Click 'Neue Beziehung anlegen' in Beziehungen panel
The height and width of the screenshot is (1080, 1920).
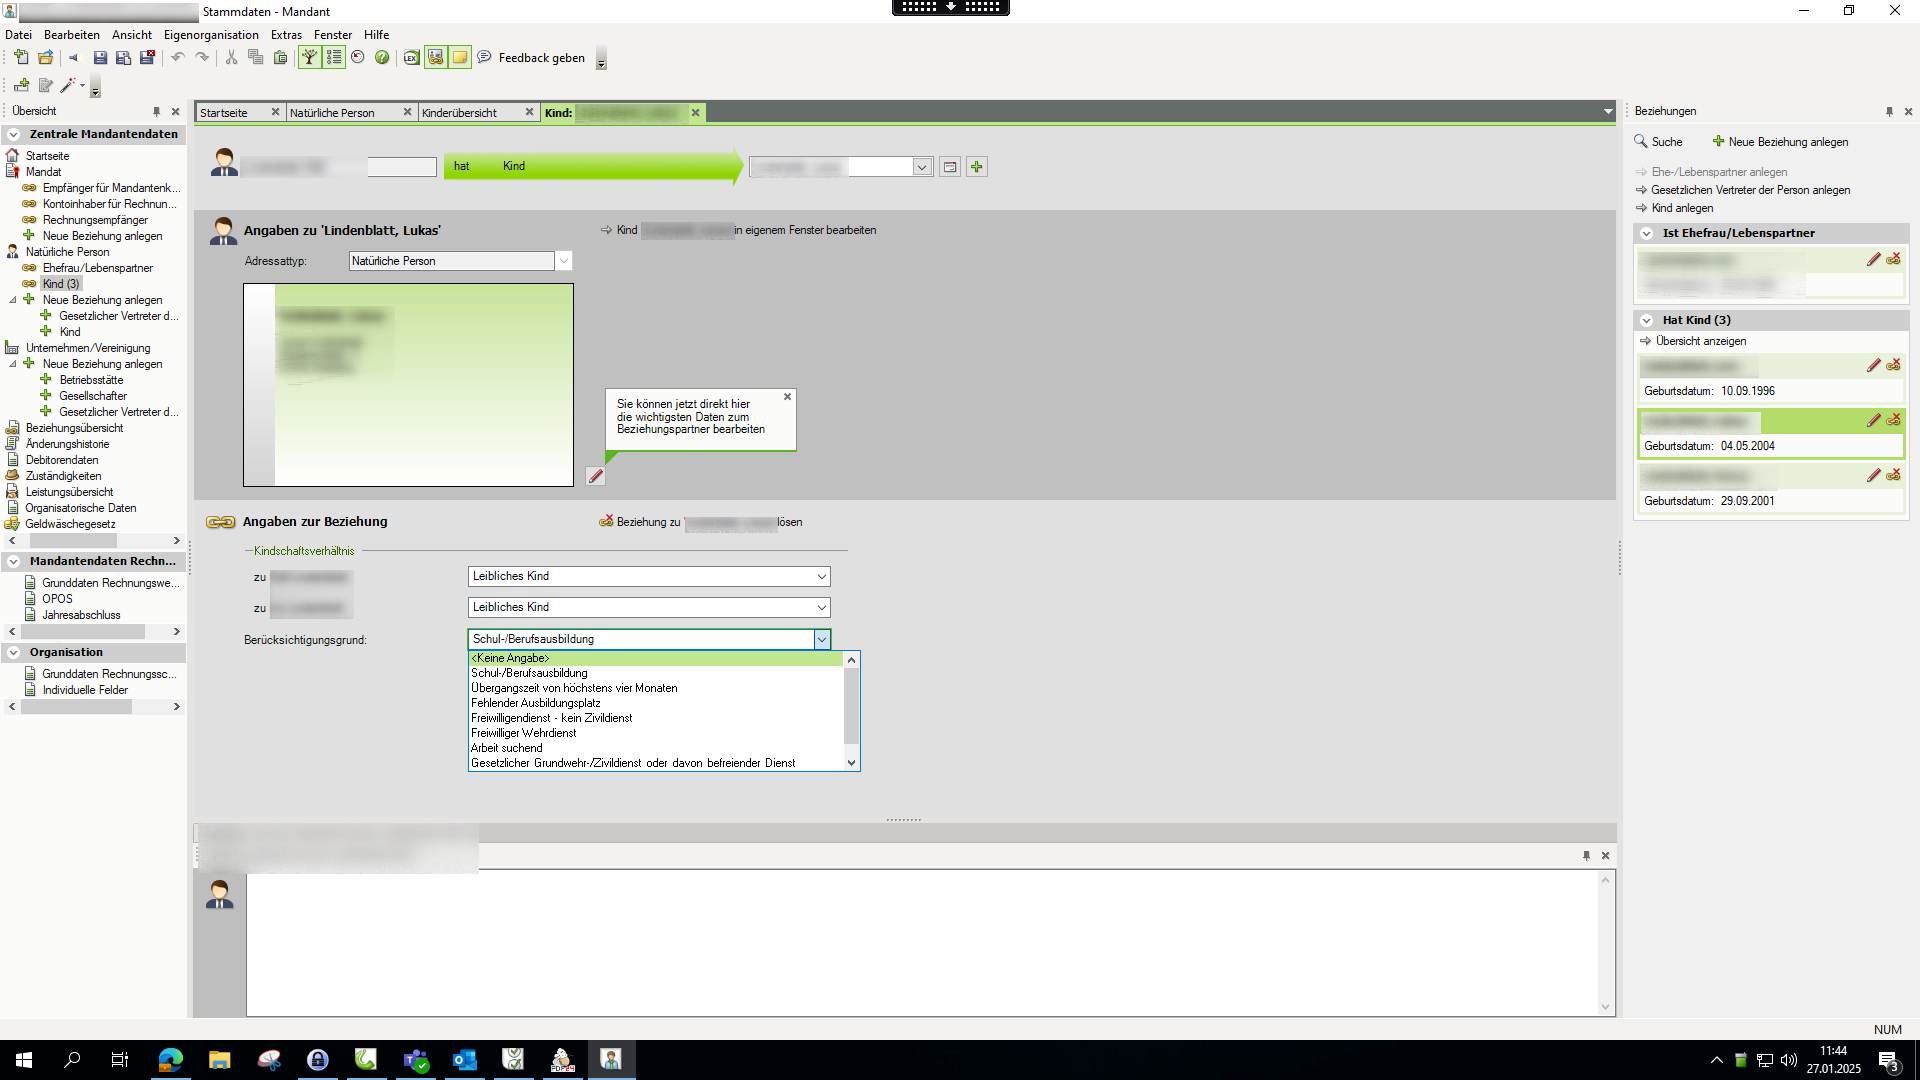pos(1787,142)
